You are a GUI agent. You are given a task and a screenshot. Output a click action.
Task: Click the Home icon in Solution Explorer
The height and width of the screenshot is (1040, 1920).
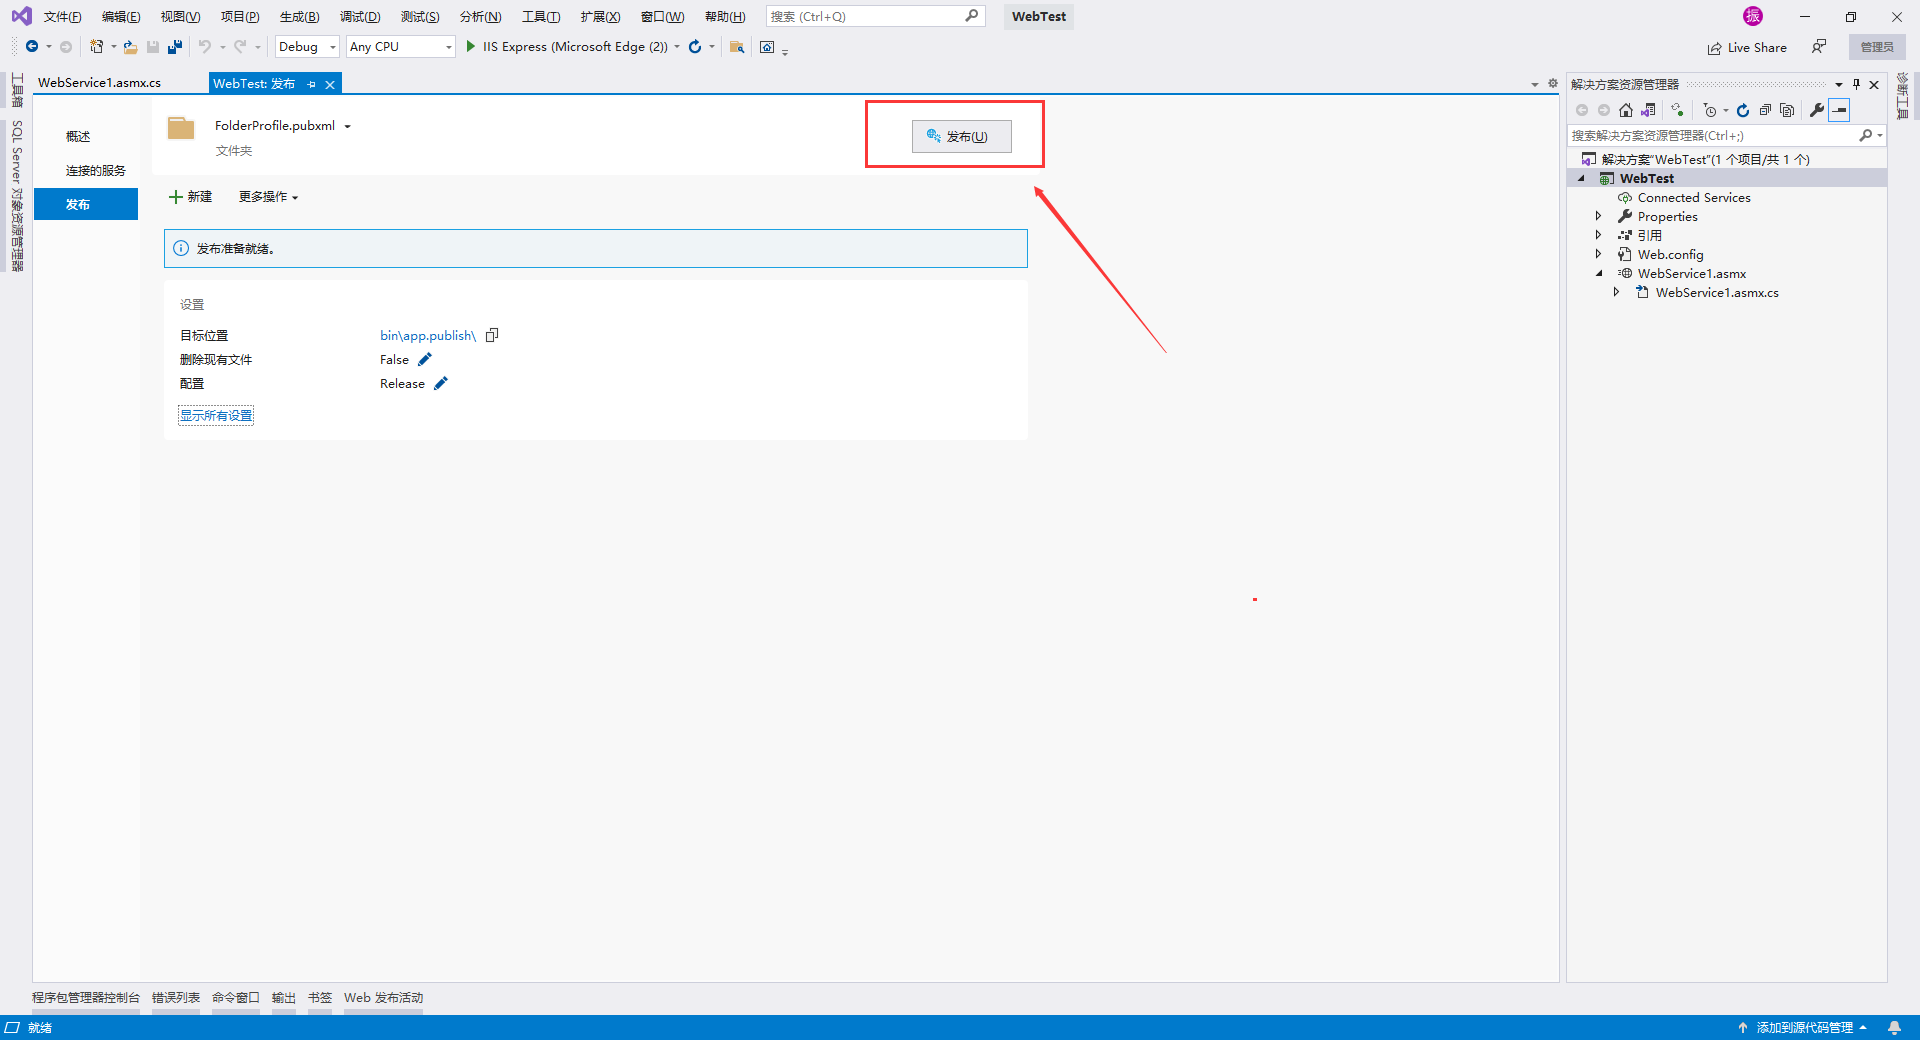(x=1624, y=110)
